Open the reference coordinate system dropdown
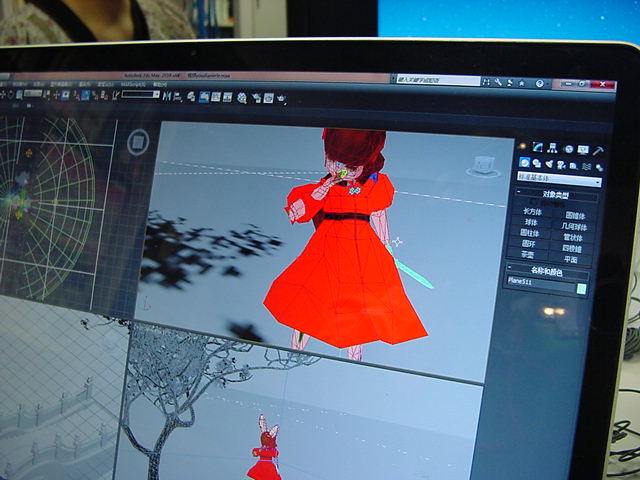 pyautogui.click(x=33, y=93)
